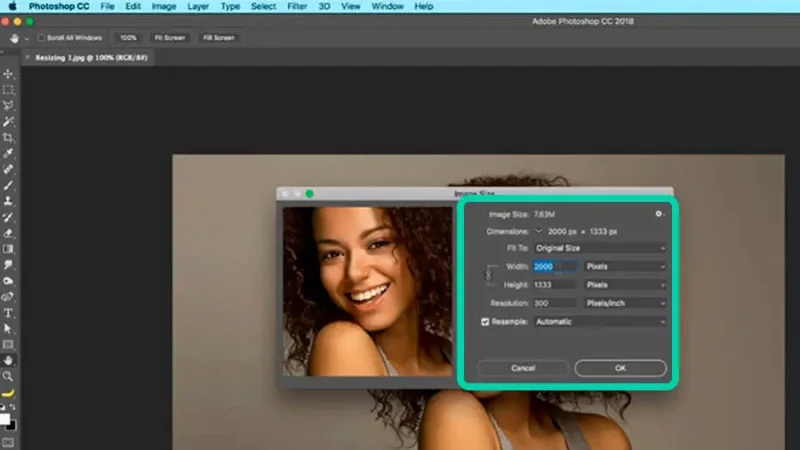Uncheck the Resample checkbox
800x450 pixels.
coord(485,322)
